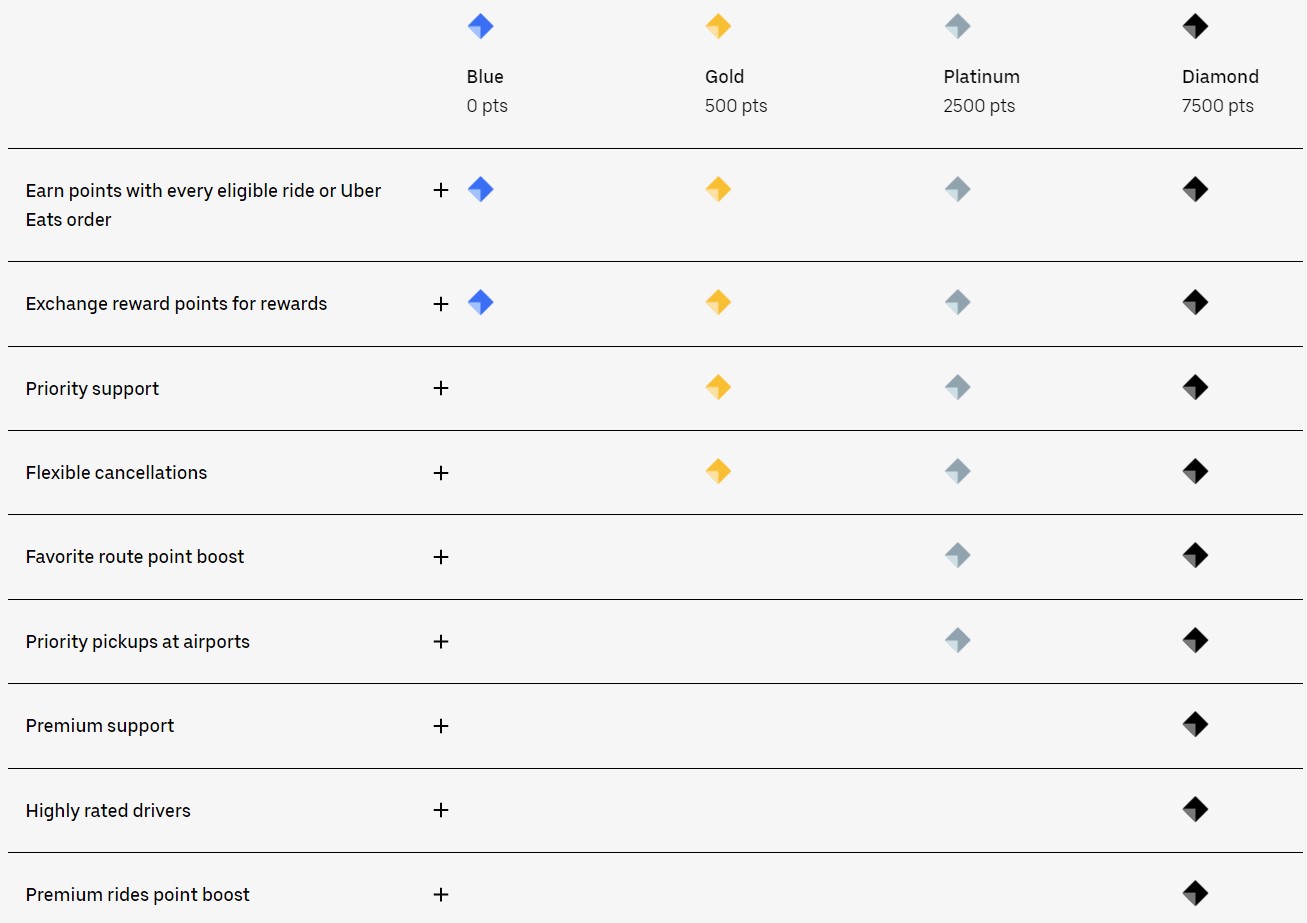Click the Blue tier diamond icon in header
1307x923 pixels.
[x=480, y=27]
